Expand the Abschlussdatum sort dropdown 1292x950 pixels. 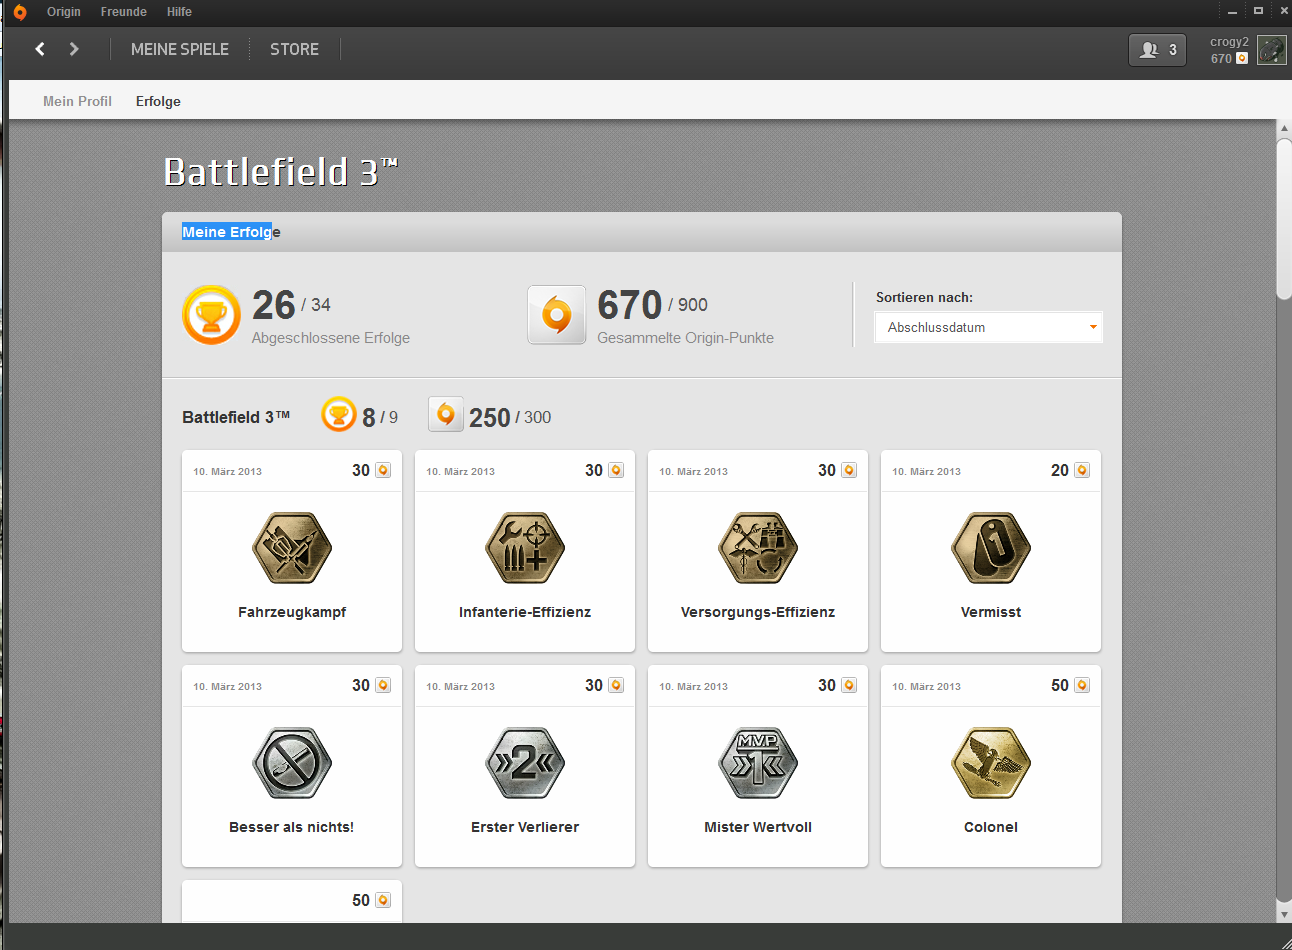[x=988, y=327]
